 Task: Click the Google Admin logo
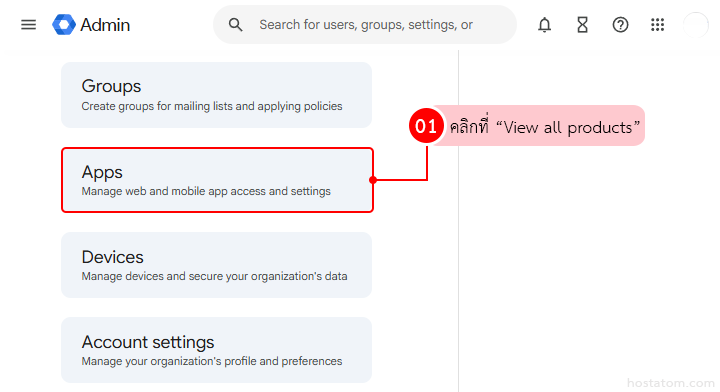click(64, 25)
